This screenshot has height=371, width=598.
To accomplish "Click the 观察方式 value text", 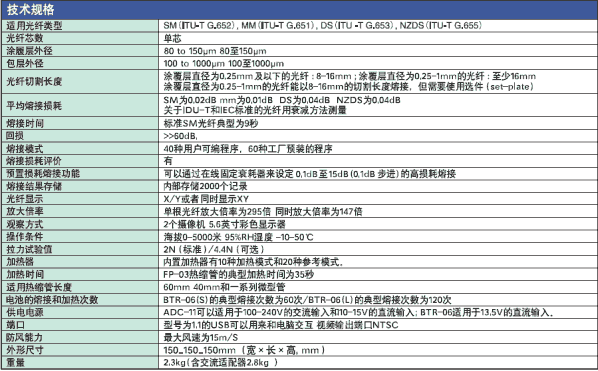I will click(225, 224).
